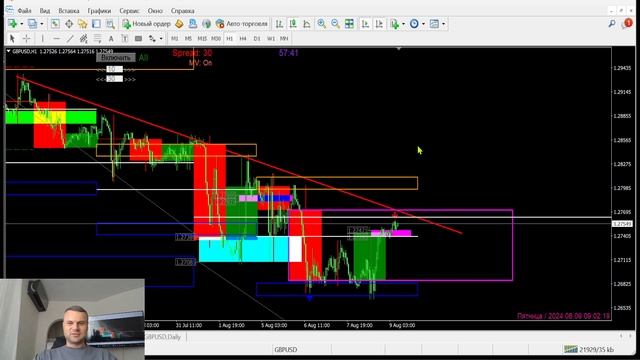Switch timeframe to M1

coord(175,38)
